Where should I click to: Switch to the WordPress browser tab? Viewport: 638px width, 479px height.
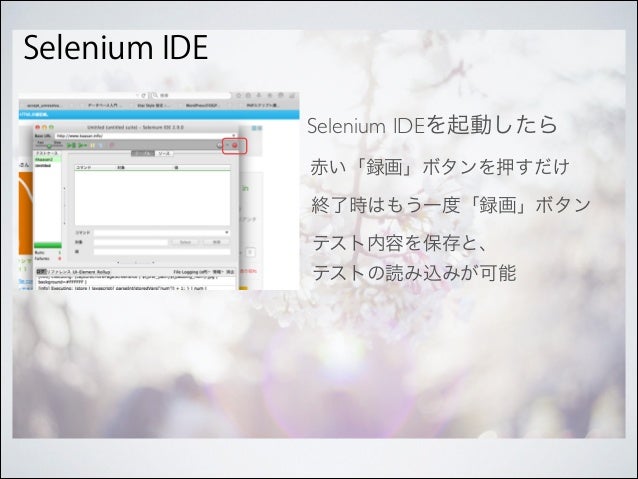[202, 105]
